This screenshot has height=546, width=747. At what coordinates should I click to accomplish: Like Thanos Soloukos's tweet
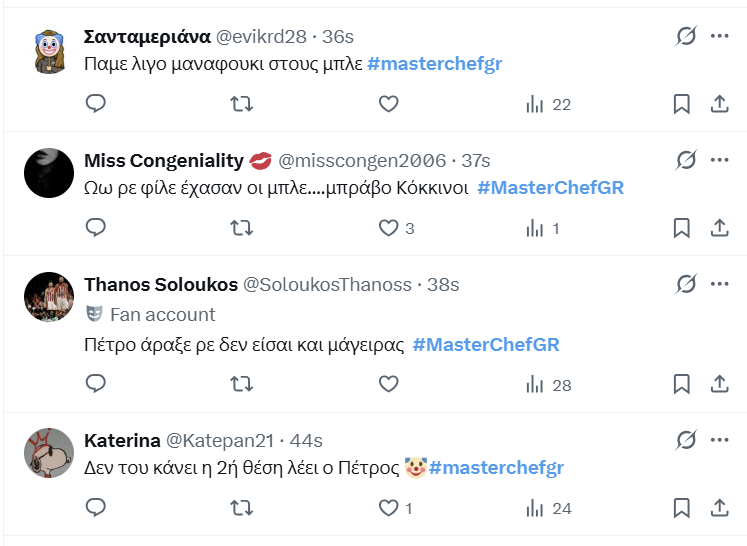coord(388,384)
